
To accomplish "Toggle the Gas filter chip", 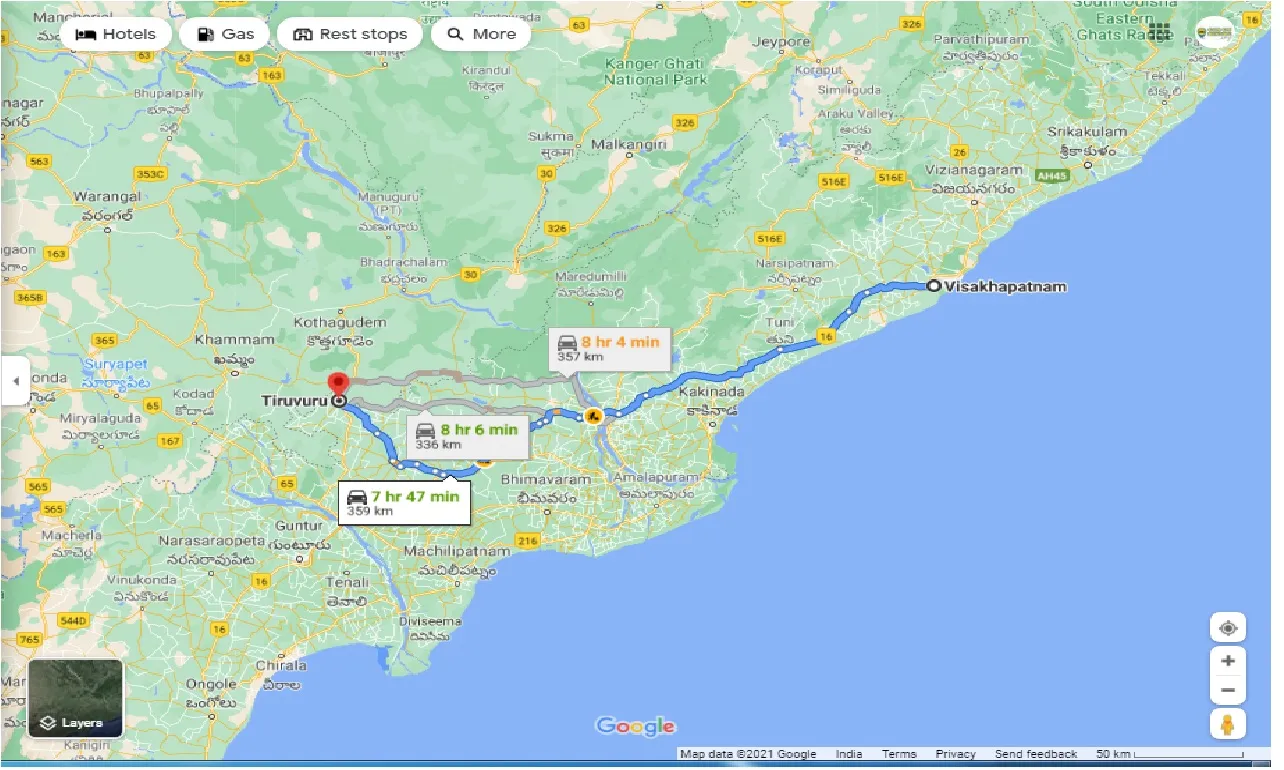I will 225,33.
